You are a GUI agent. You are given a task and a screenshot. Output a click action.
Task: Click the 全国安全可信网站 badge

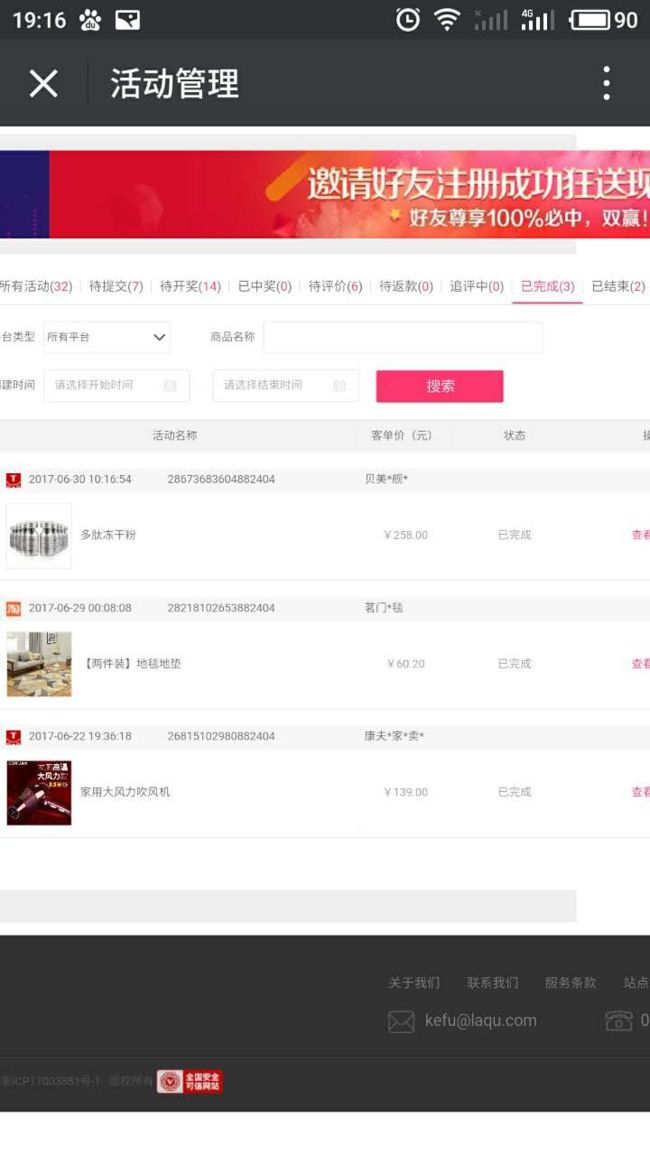pos(189,1082)
